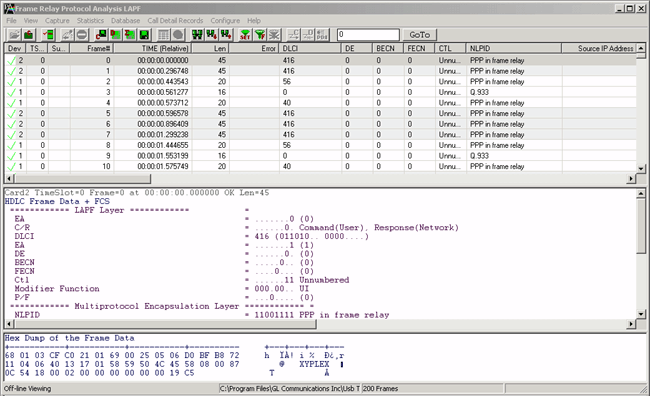Click the DLCI 416 line in decode pane
650x396 pixels.
click(x=191, y=236)
